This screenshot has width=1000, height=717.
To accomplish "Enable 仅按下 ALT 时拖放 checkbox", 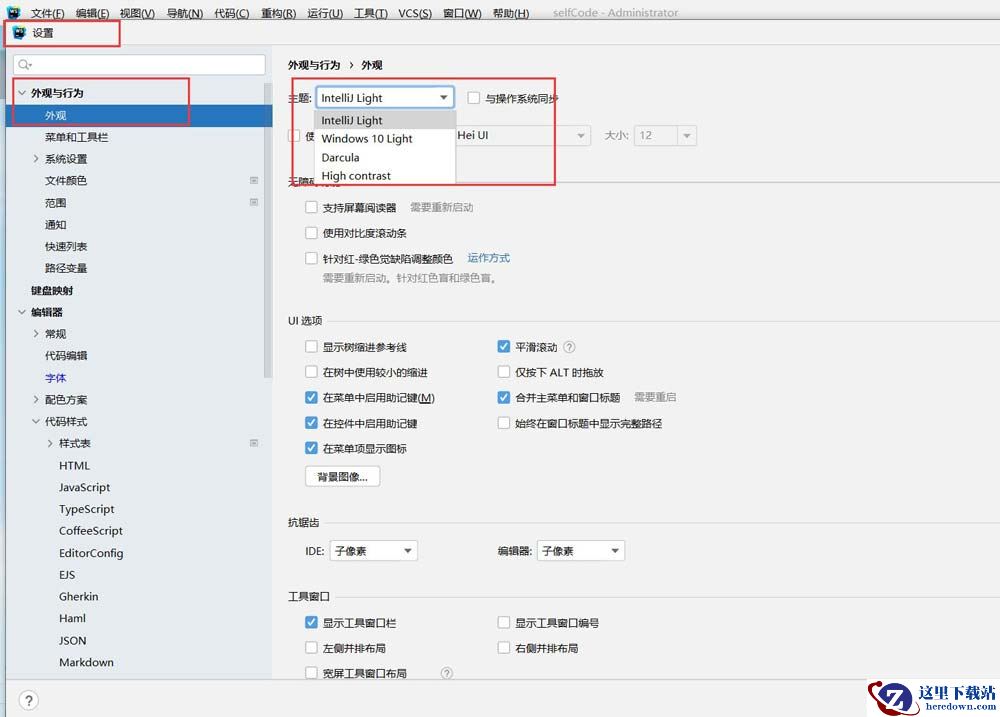I will pos(504,372).
